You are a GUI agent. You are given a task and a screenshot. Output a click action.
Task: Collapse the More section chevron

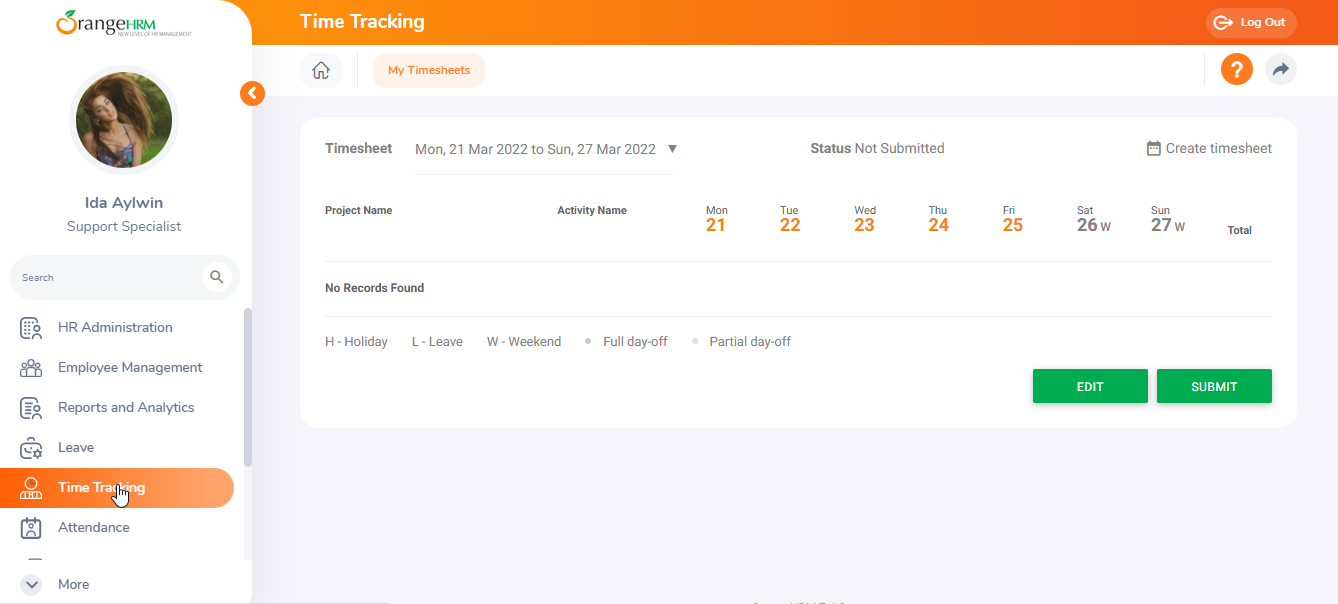tap(30, 584)
